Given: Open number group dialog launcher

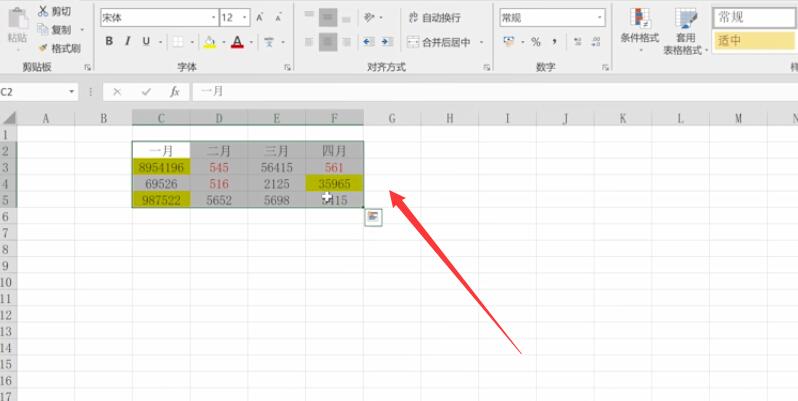Looking at the screenshot, I should click(x=606, y=67).
